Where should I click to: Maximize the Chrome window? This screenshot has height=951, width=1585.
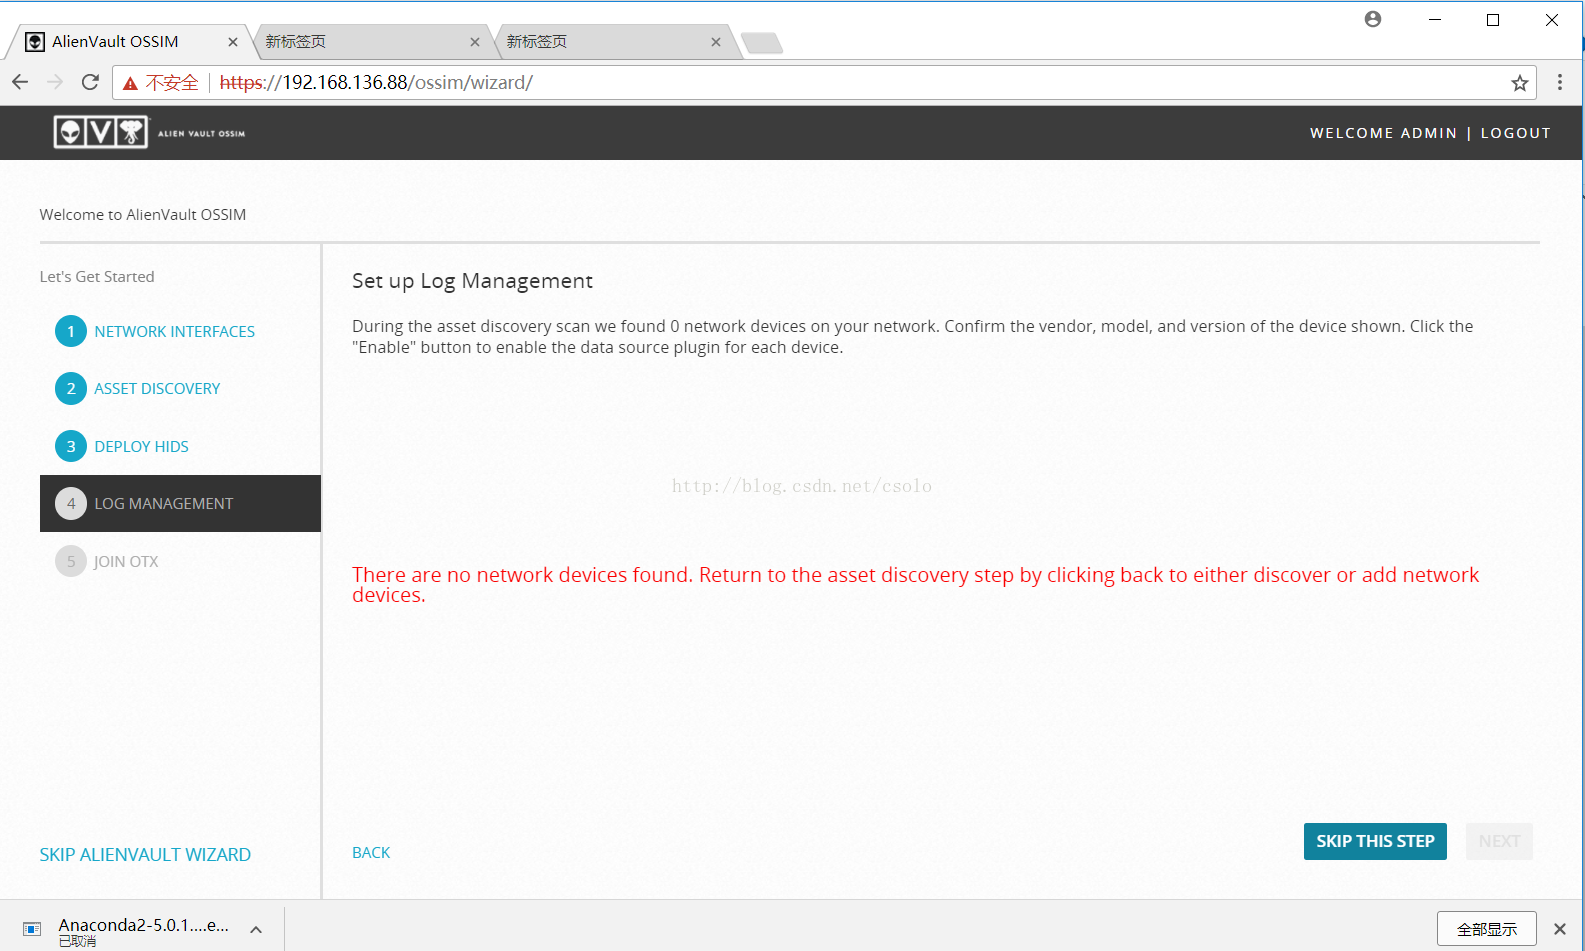pyautogui.click(x=1493, y=19)
